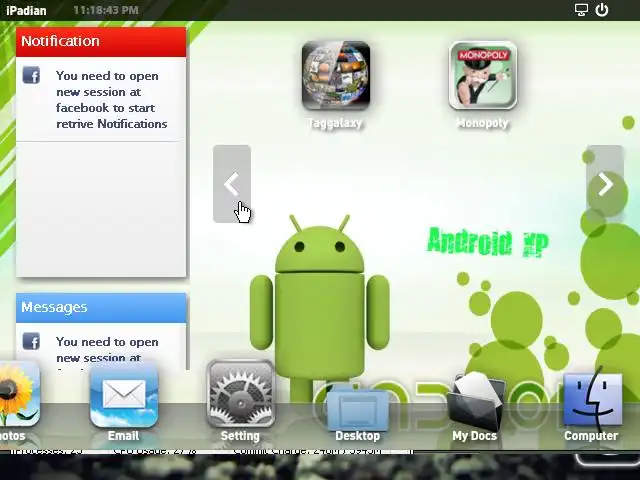Image resolution: width=640 pixels, height=480 pixels.
Task: Open the Desktop folder dock icon
Action: 358,406
